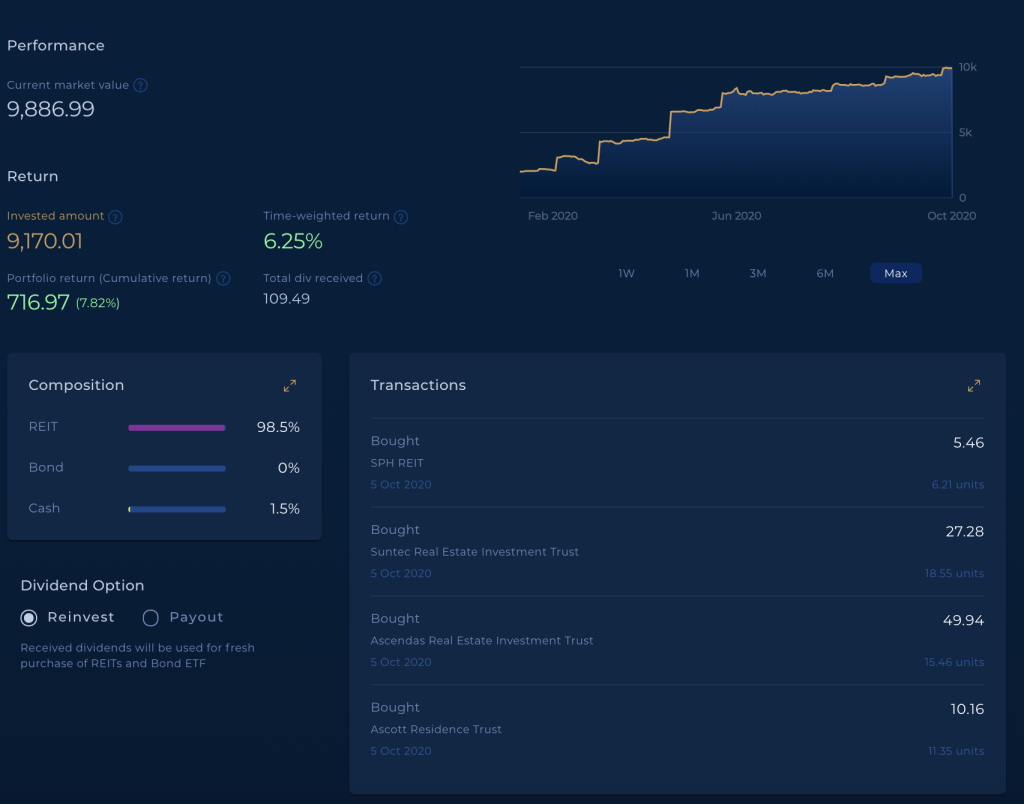The image size is (1024, 804).
Task: Click help icon next to Total div received
Action: 375,279
